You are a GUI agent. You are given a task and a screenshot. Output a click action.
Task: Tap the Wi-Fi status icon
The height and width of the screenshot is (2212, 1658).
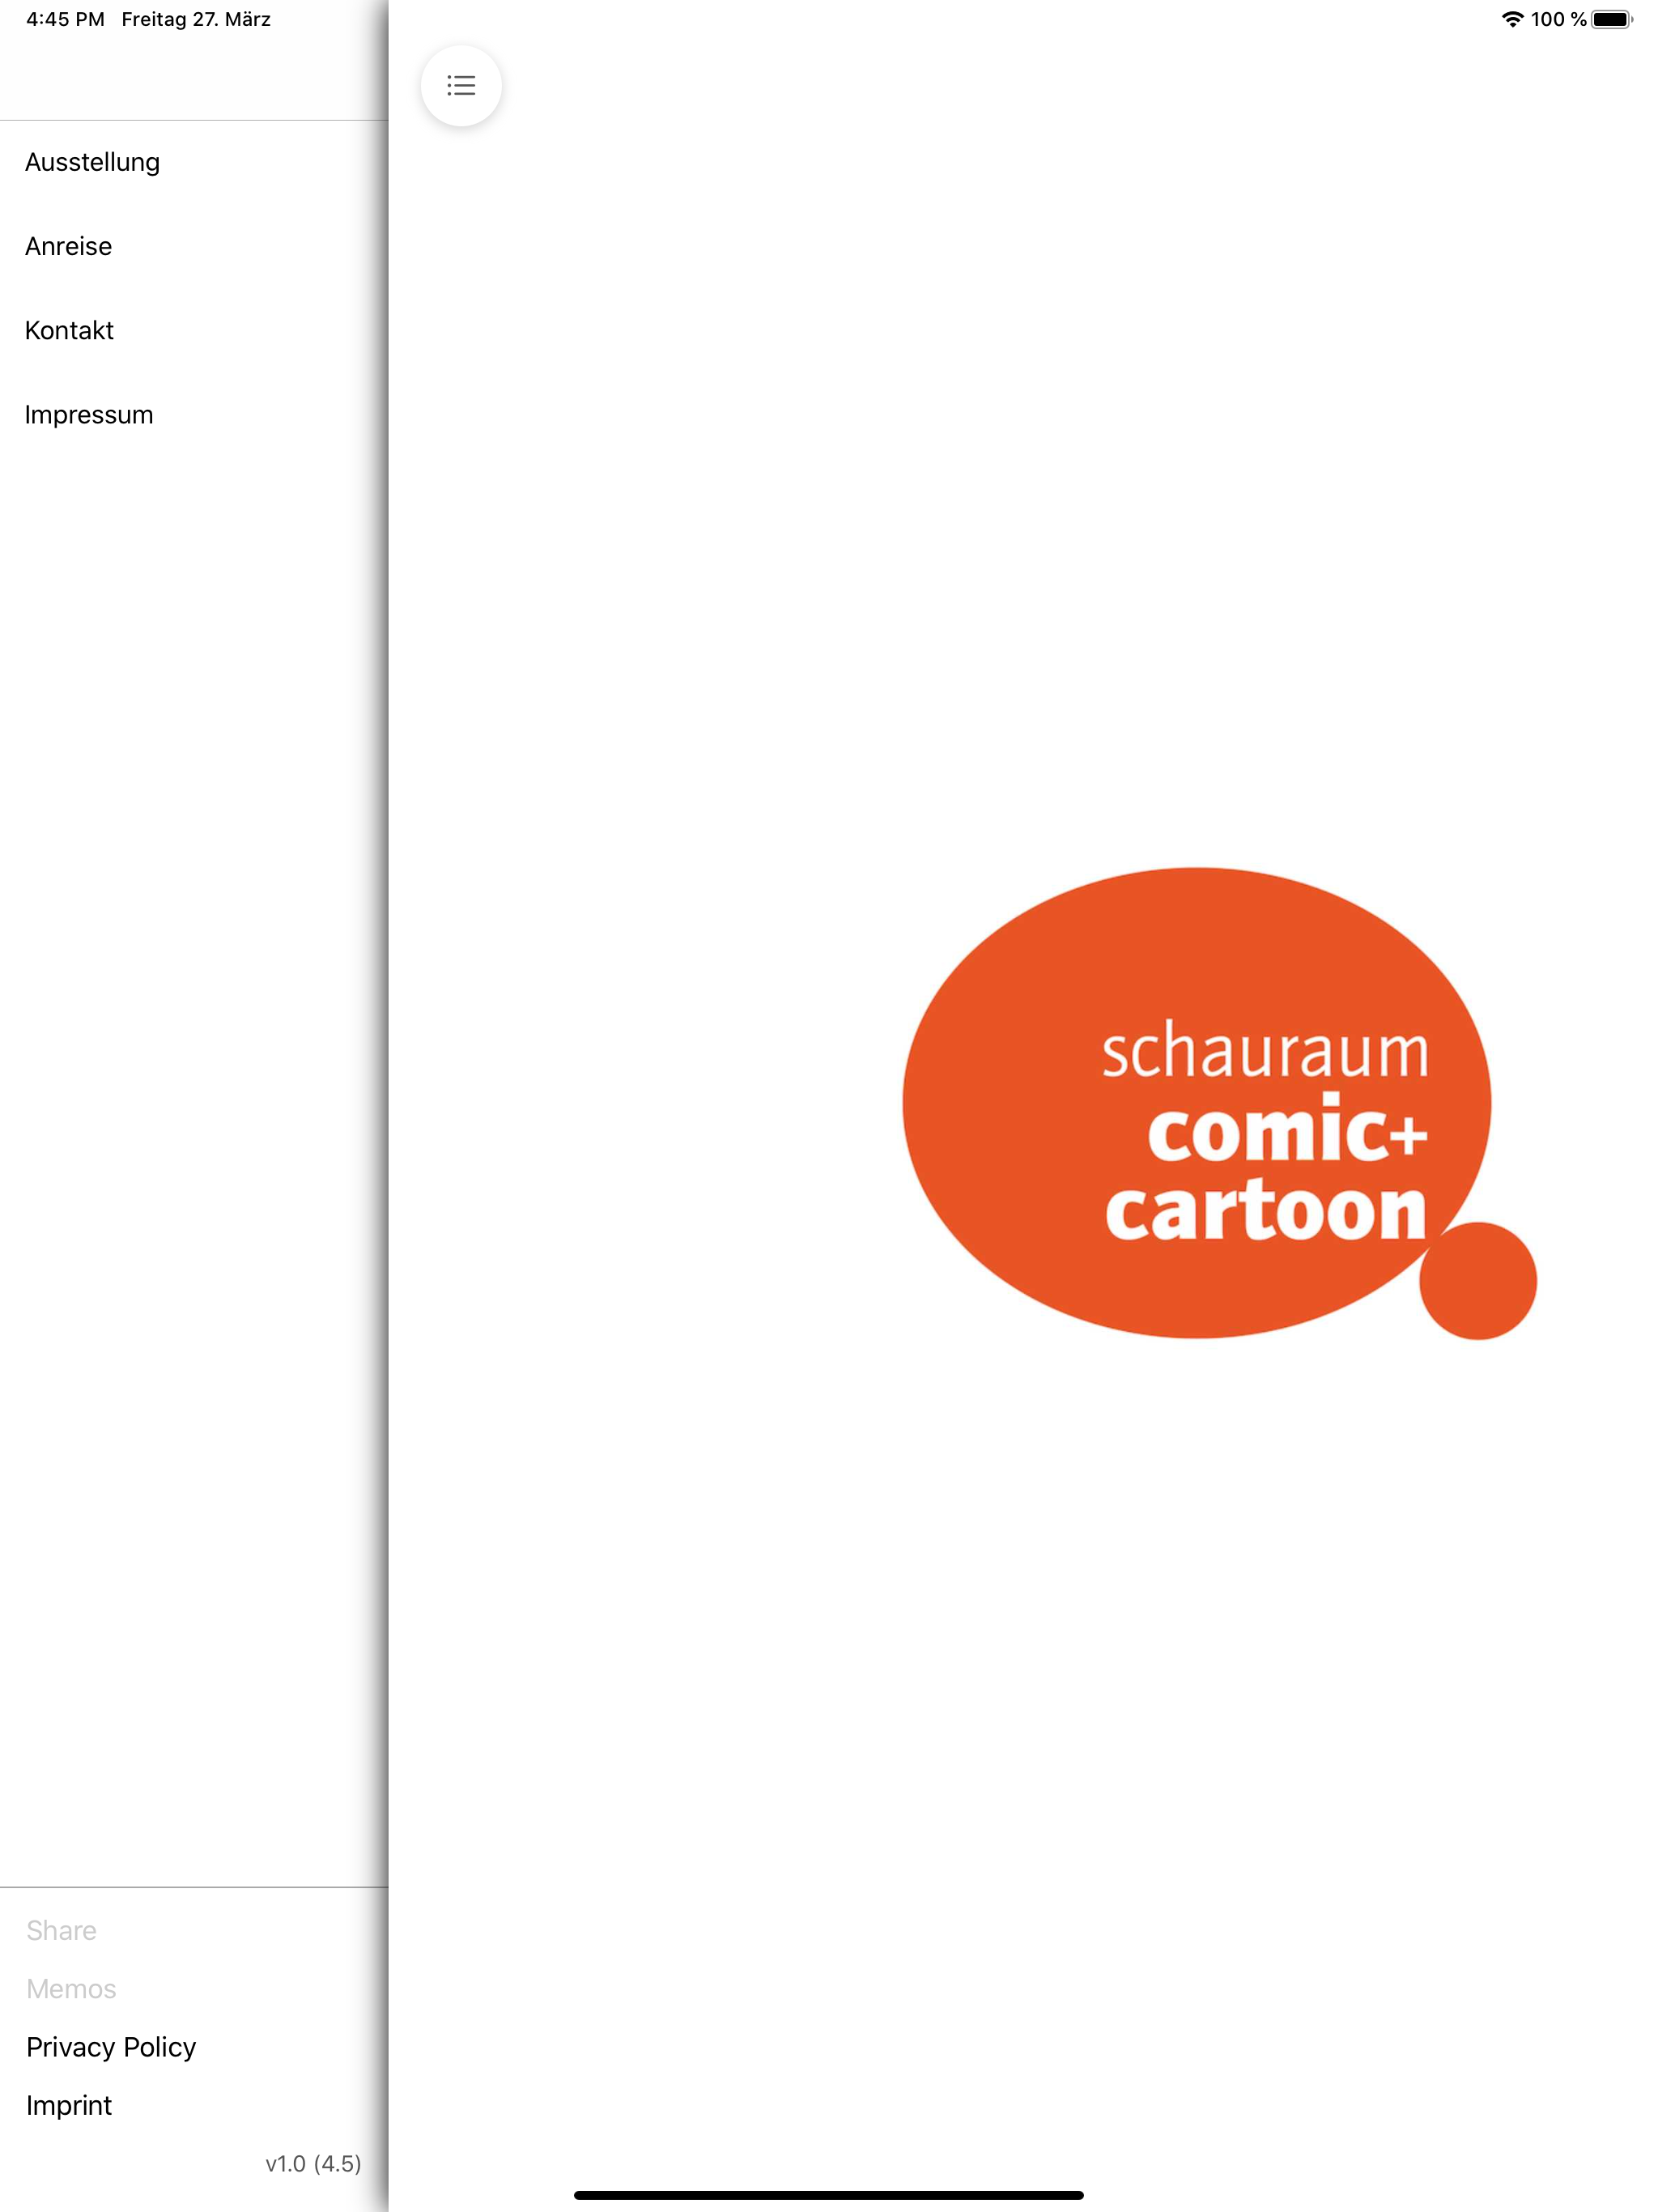click(1512, 19)
